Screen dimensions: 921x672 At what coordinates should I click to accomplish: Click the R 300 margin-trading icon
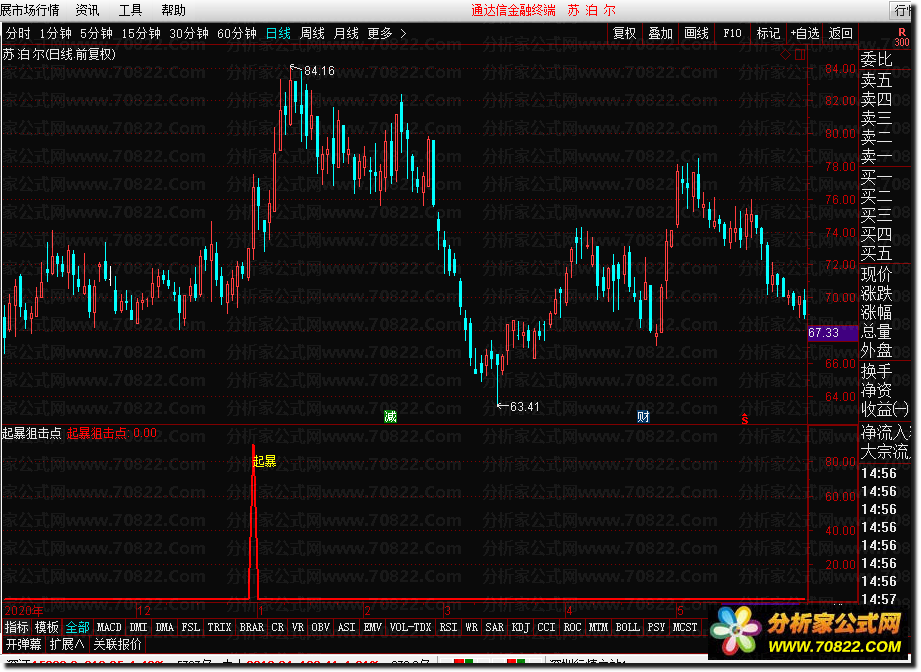902,38
